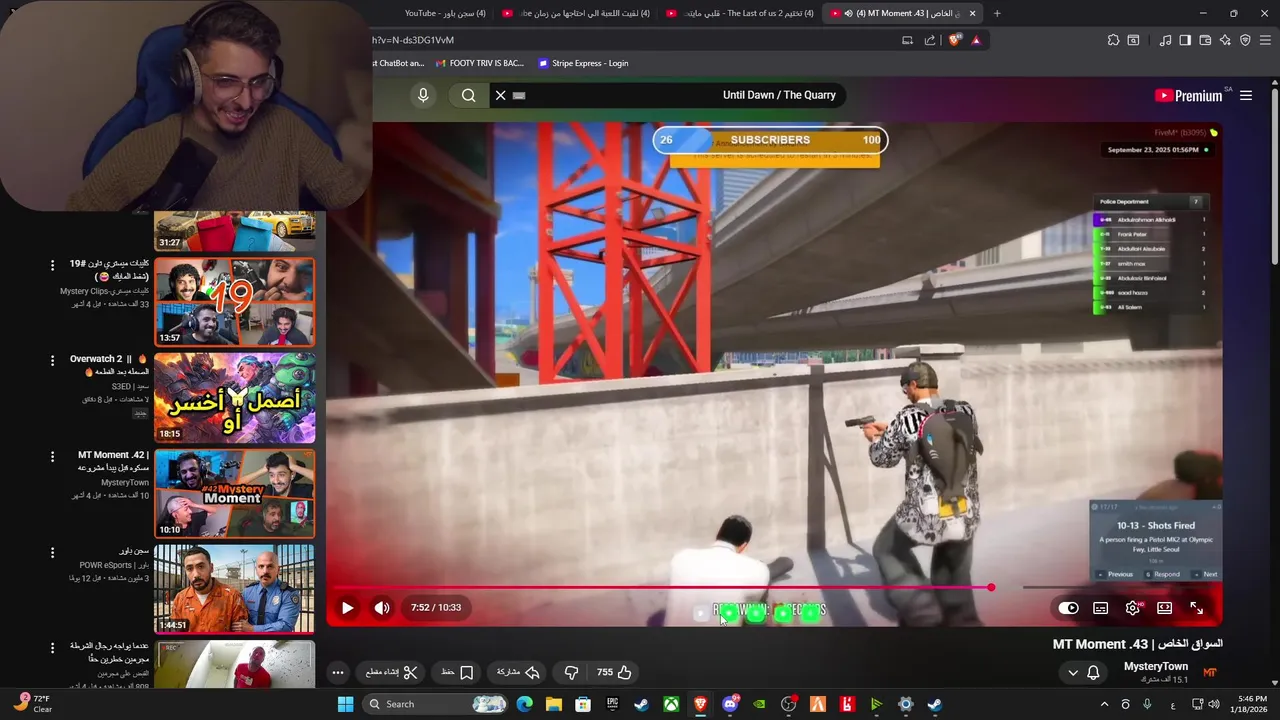Screen dimensions: 1280x720
Task: Click the YouTube voice search microphone
Action: pyautogui.click(x=423, y=95)
